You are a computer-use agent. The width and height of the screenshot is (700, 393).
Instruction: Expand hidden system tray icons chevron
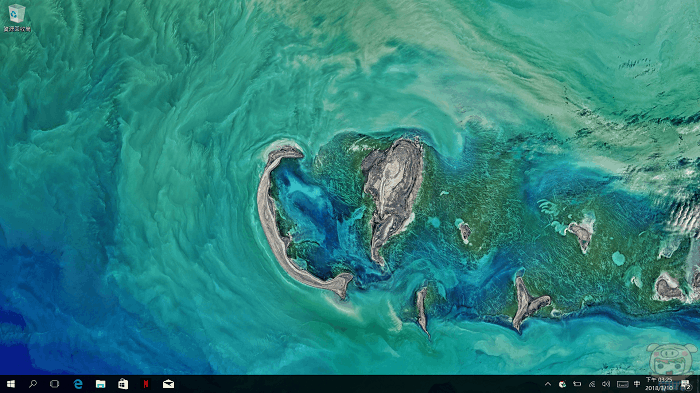pyautogui.click(x=548, y=384)
